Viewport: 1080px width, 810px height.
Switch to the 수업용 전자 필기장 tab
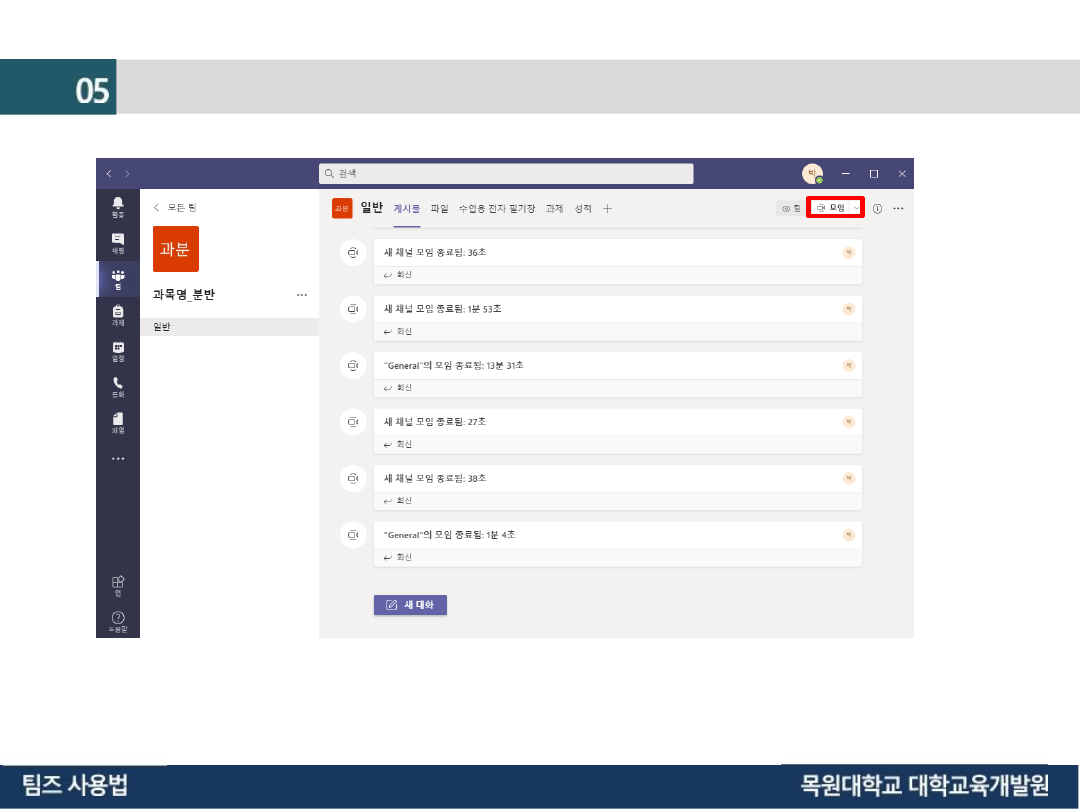coord(496,209)
